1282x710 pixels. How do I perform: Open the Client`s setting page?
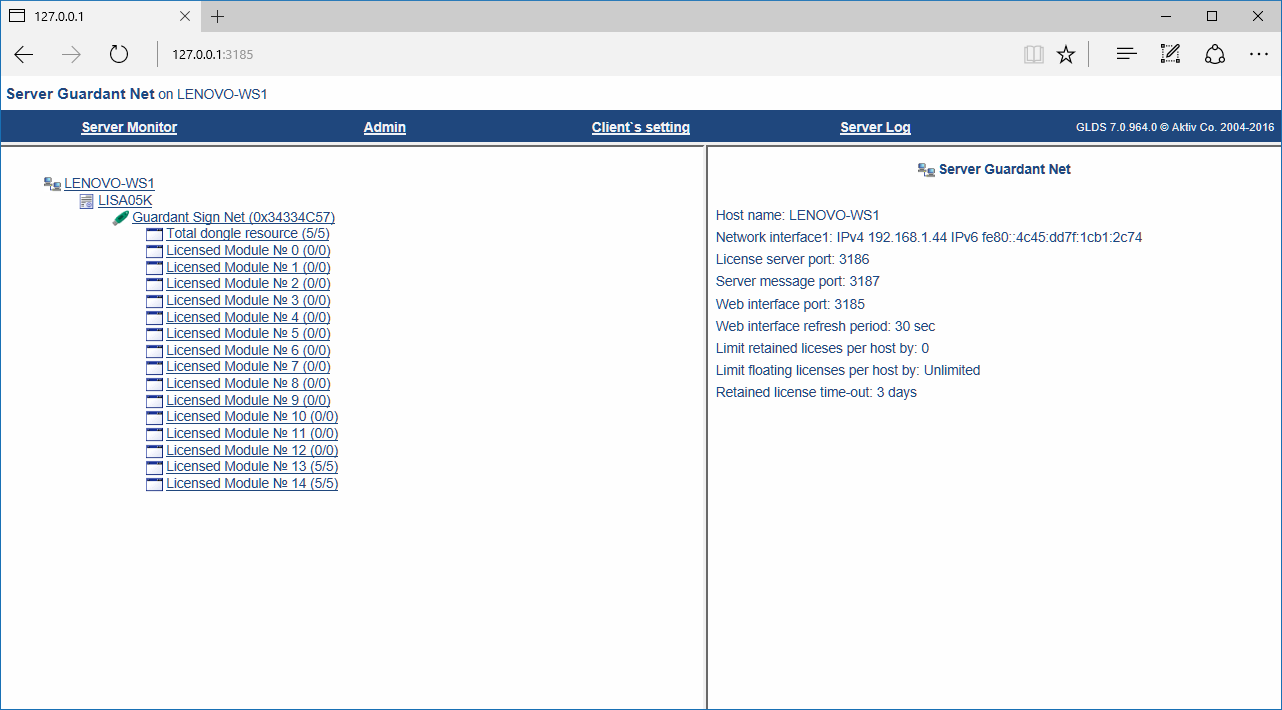click(640, 127)
